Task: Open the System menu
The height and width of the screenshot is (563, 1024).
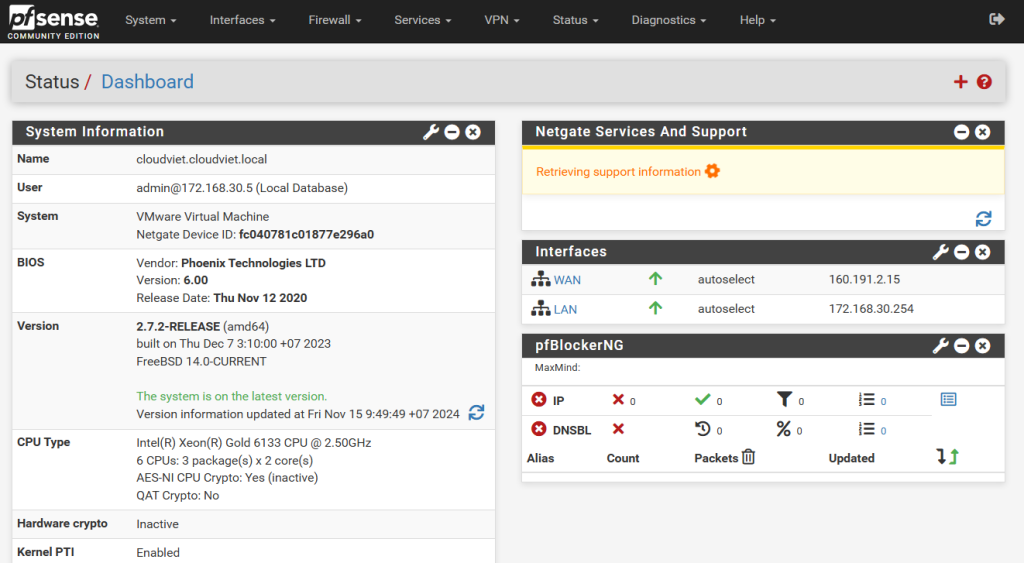Action: 151,20
